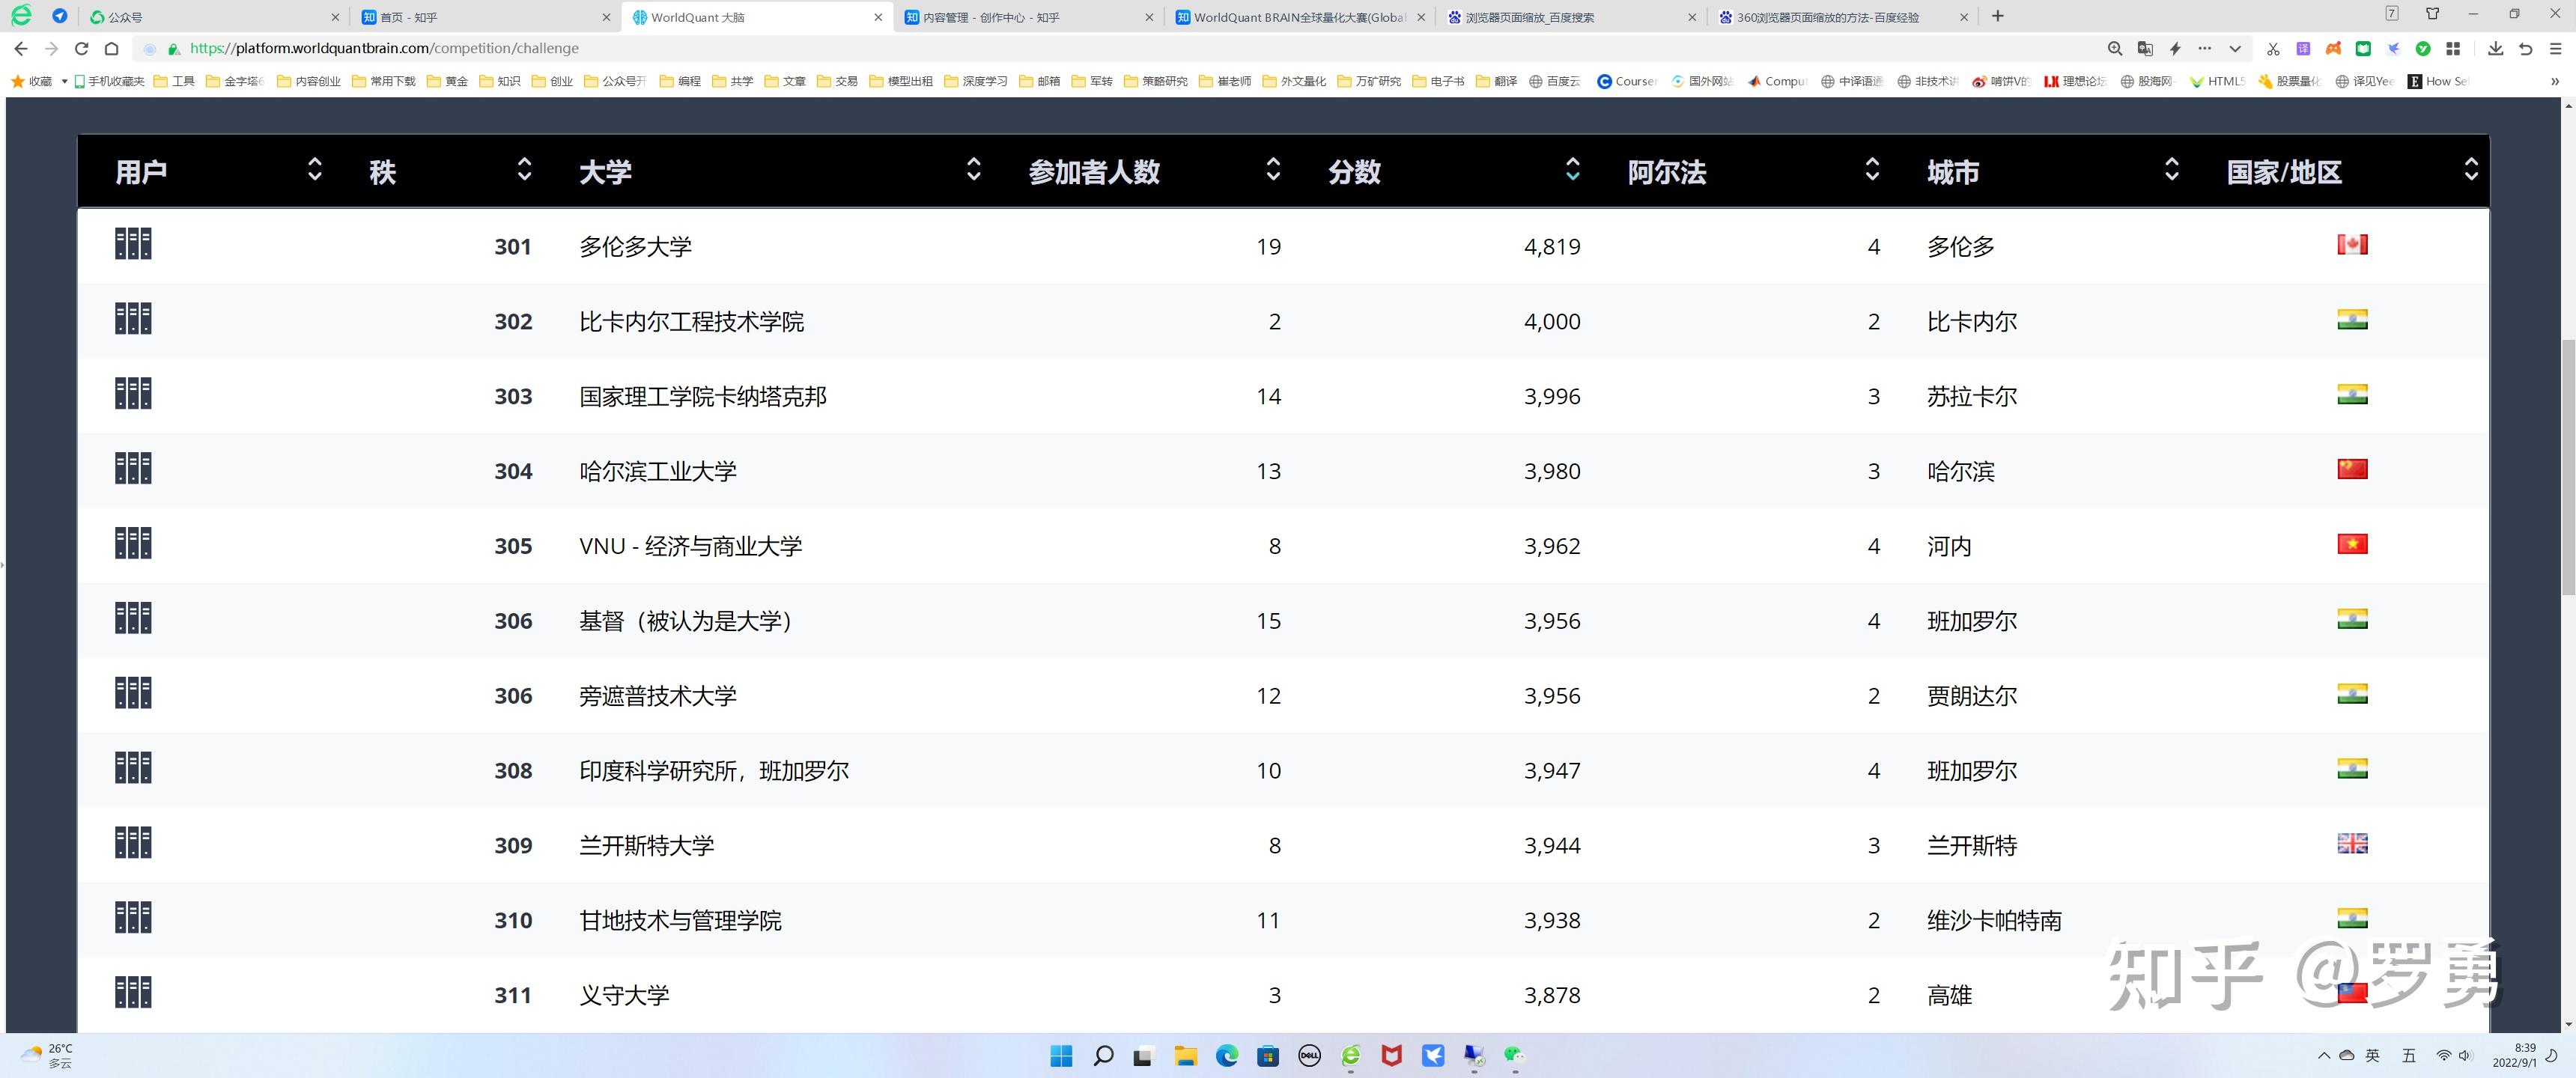
Task: Select the scissors screenshot tool
Action: (x=2274, y=48)
